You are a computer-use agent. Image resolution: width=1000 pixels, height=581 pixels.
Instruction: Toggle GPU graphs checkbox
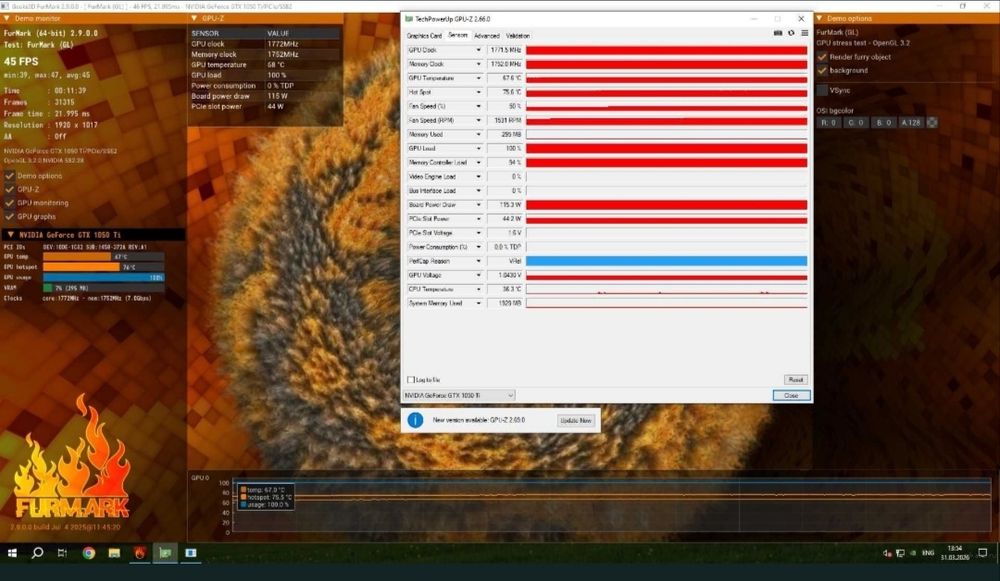(x=10, y=217)
